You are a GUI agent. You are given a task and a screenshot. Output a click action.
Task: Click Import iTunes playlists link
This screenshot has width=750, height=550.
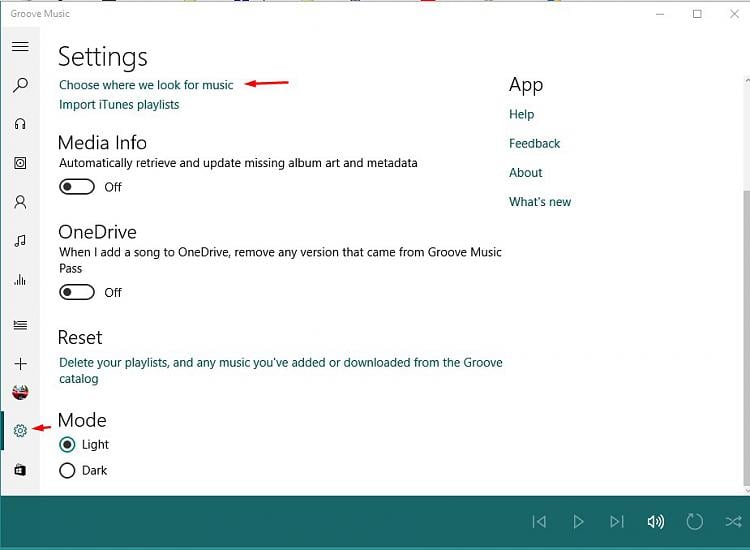[x=119, y=105]
